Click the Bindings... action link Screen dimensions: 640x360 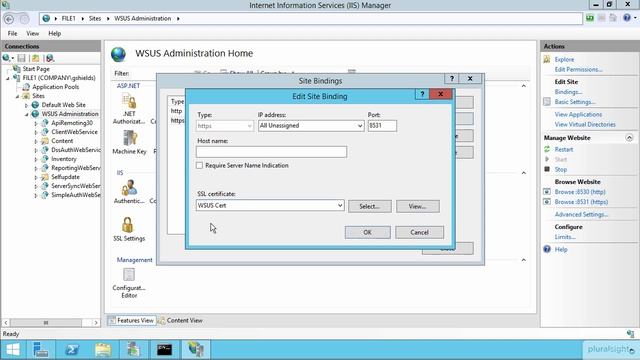point(568,92)
